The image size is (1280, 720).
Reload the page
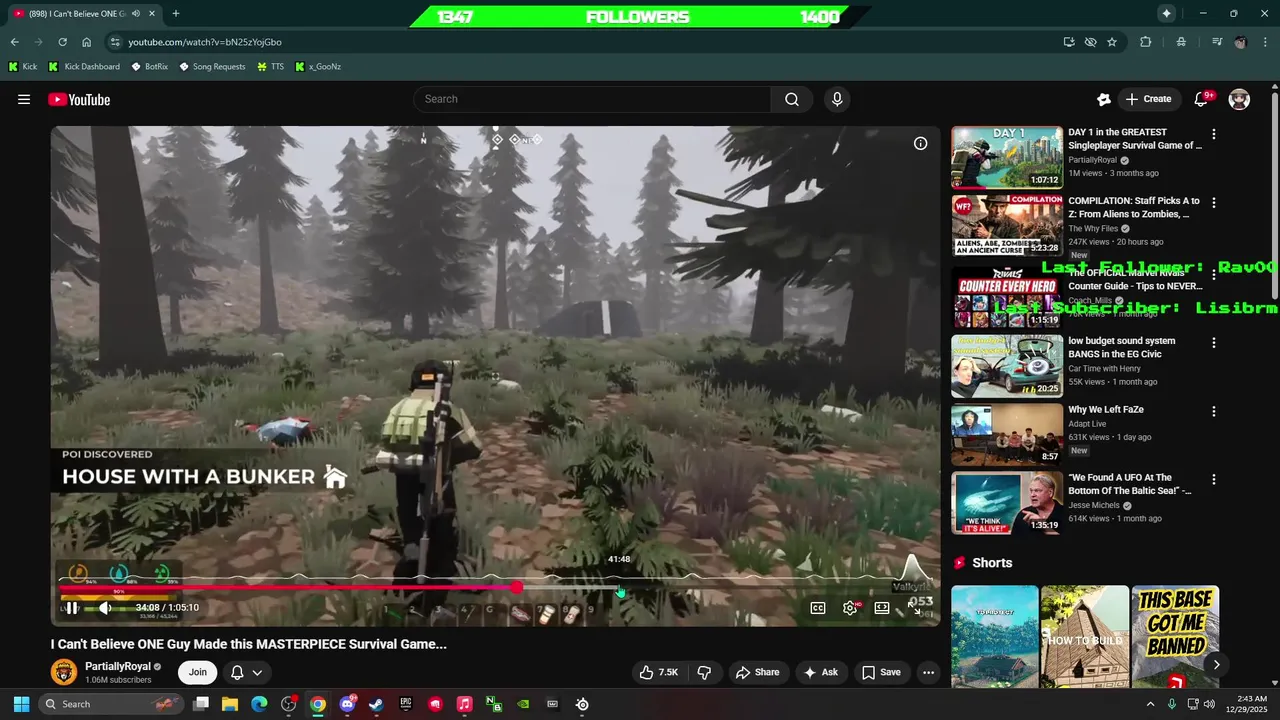point(62,42)
